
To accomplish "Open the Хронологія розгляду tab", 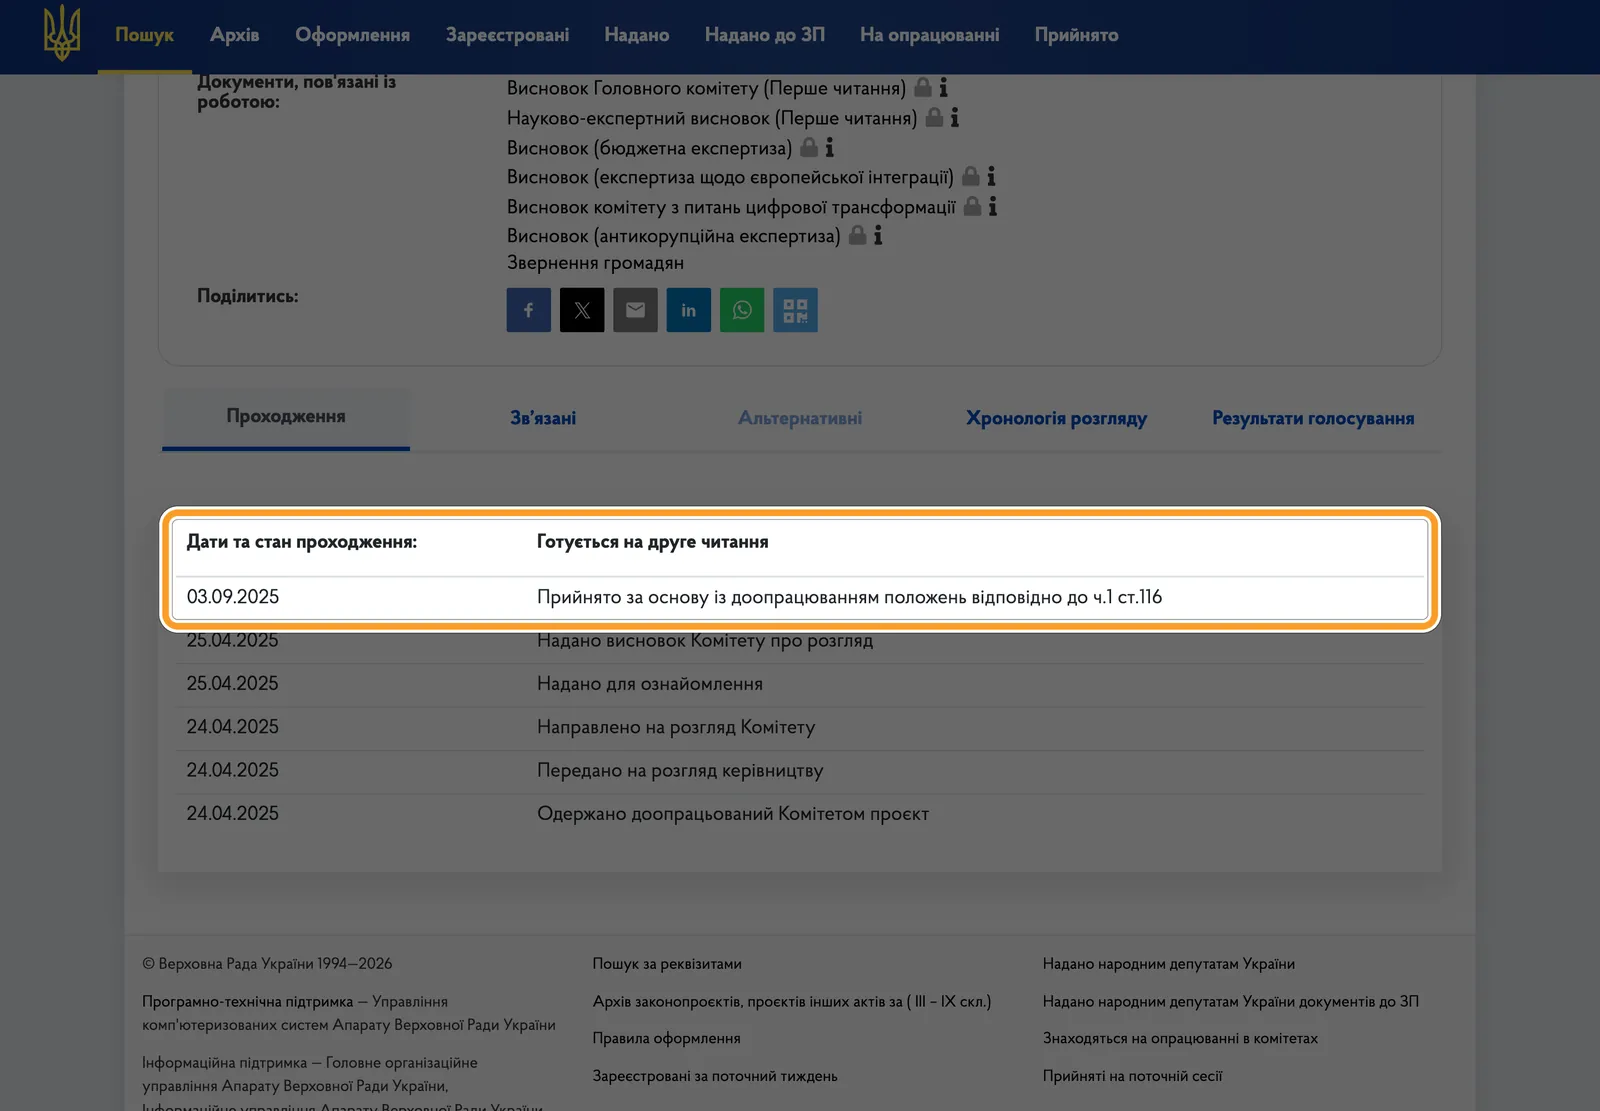I will click(1056, 418).
